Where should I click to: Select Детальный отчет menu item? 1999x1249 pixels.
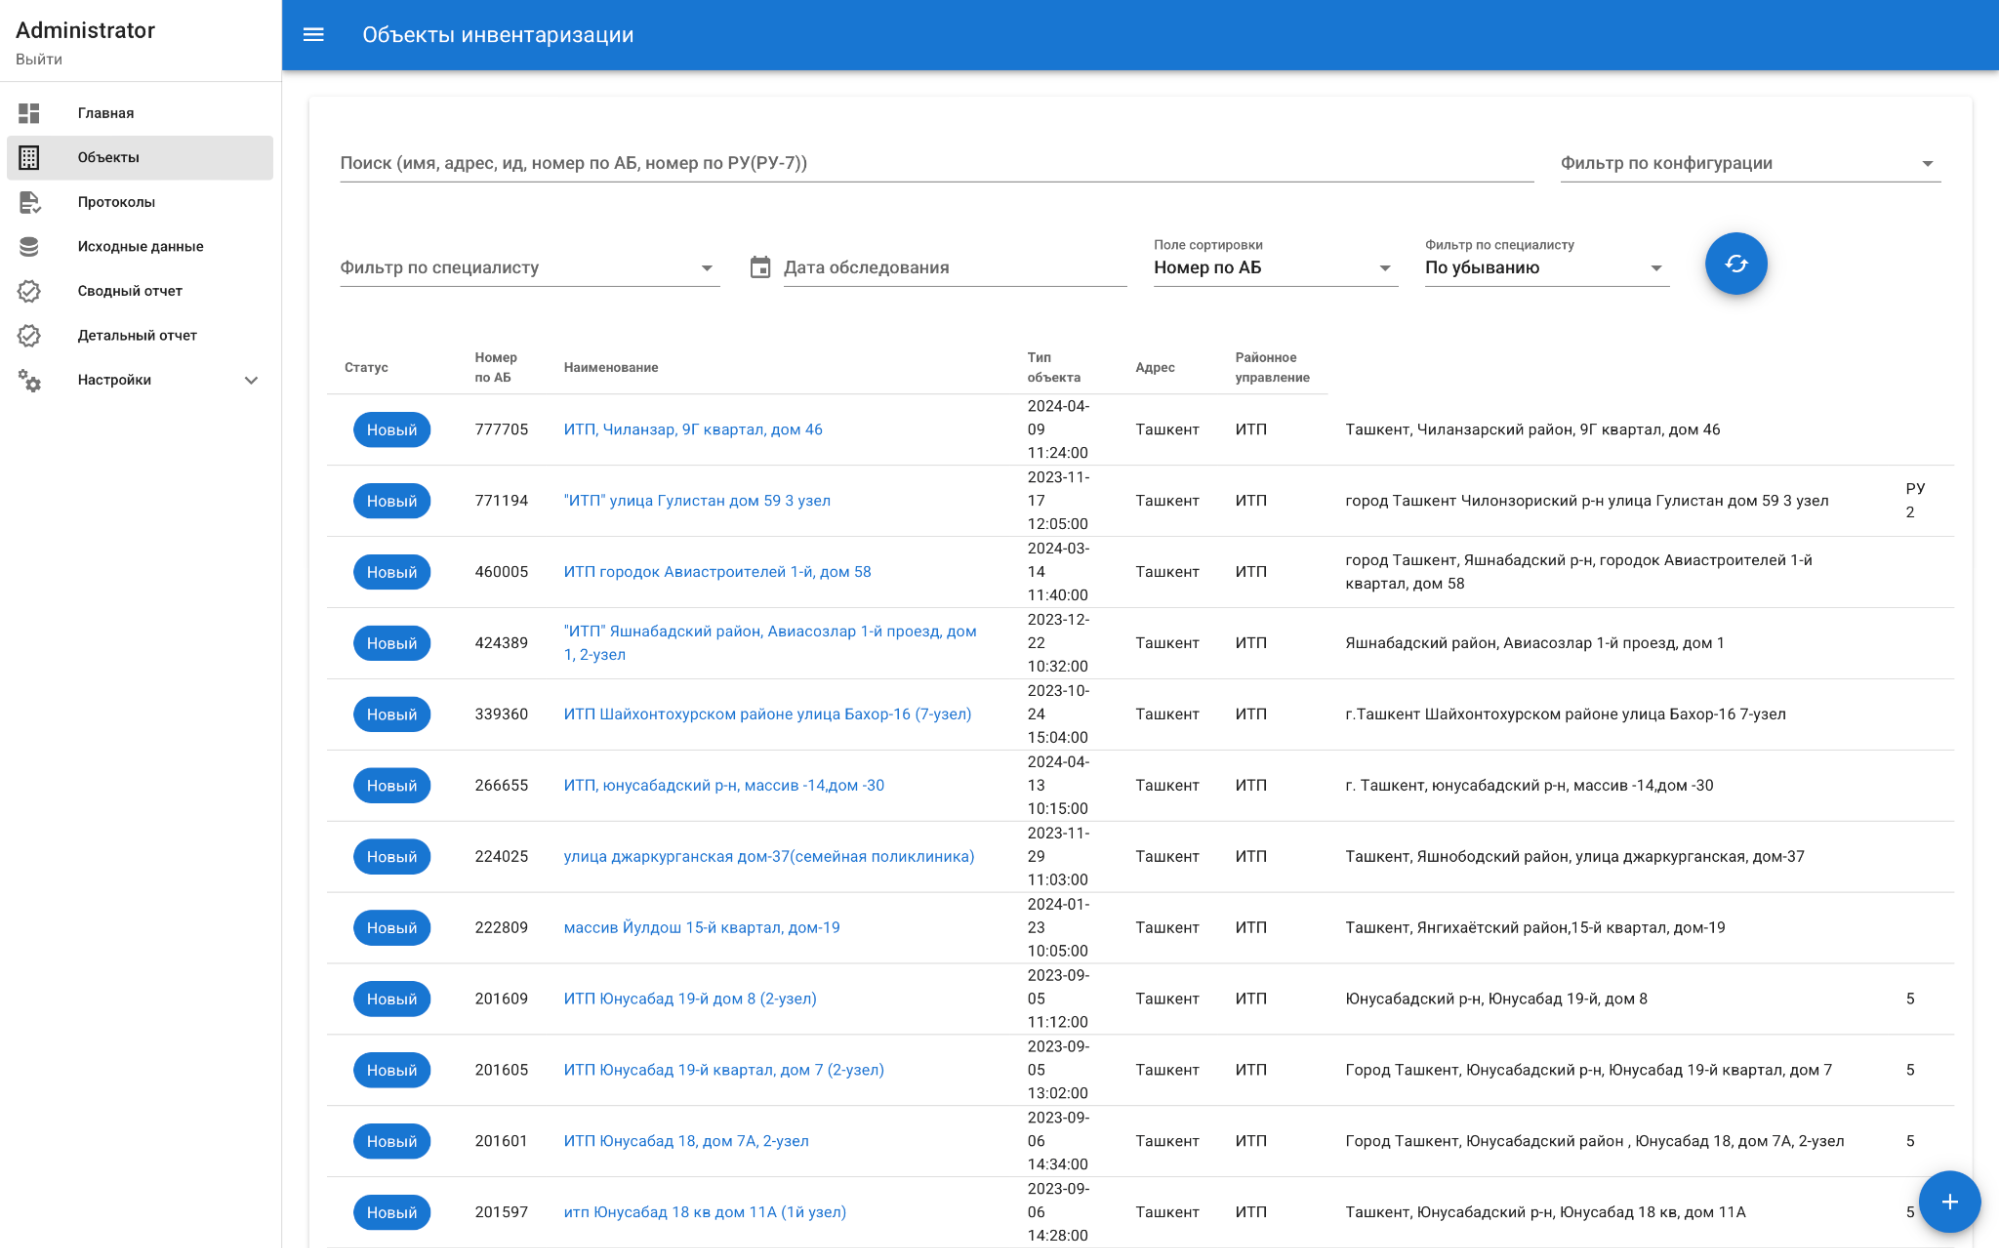(x=140, y=335)
